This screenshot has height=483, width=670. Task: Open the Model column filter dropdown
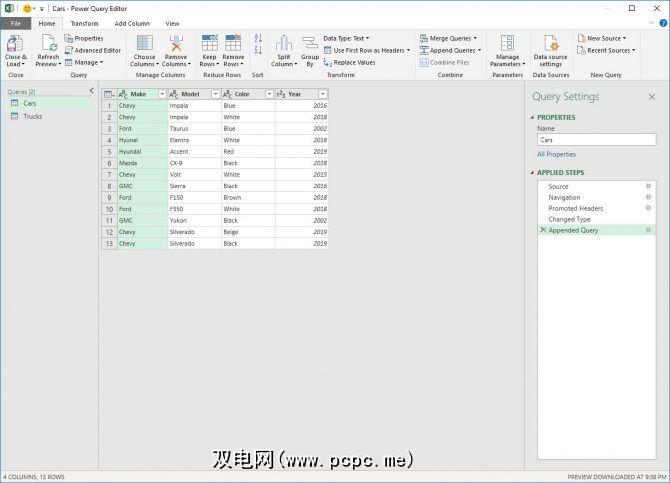216,94
